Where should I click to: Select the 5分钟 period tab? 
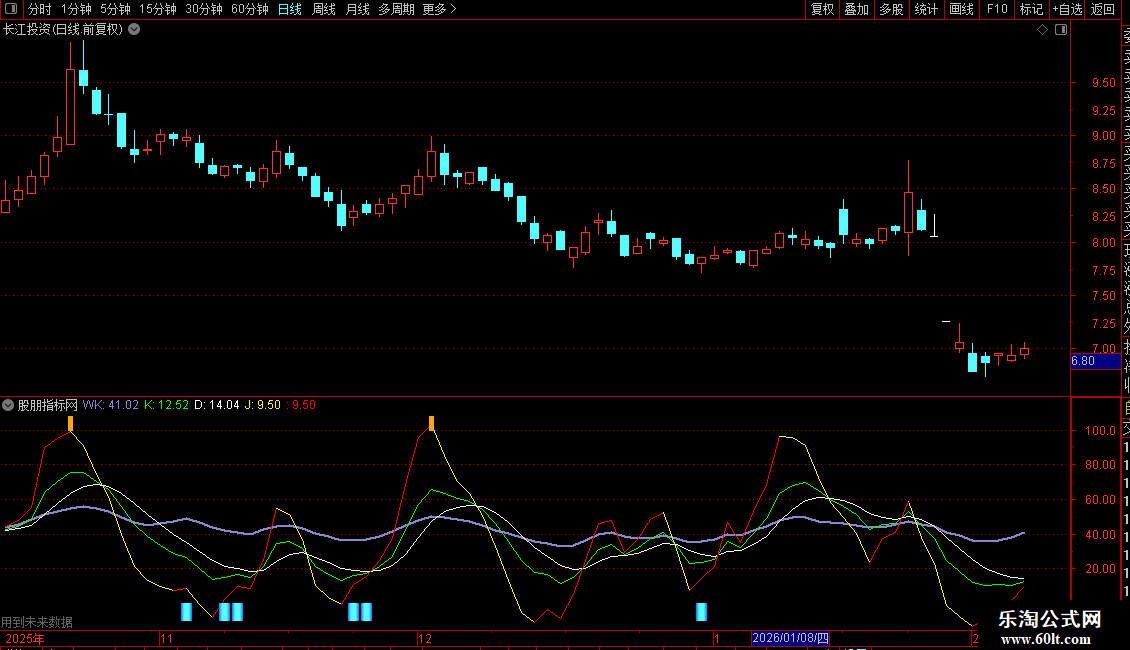tap(115, 9)
